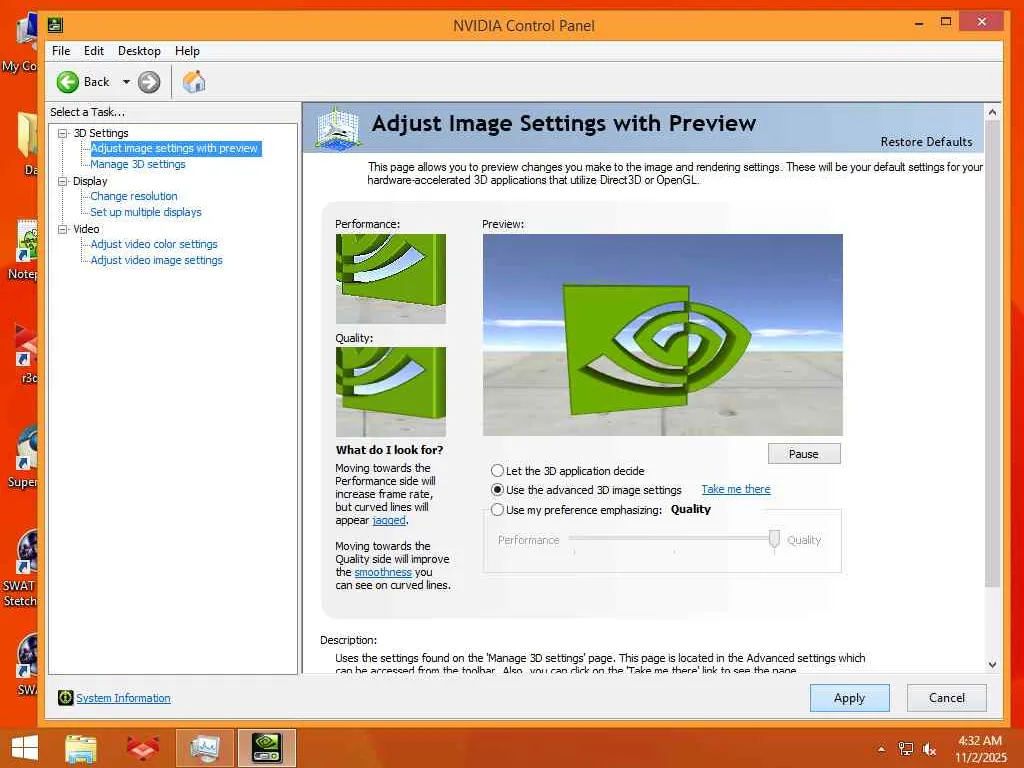1024x768 pixels.
Task: Click the 3D cube page header icon
Action: click(338, 127)
